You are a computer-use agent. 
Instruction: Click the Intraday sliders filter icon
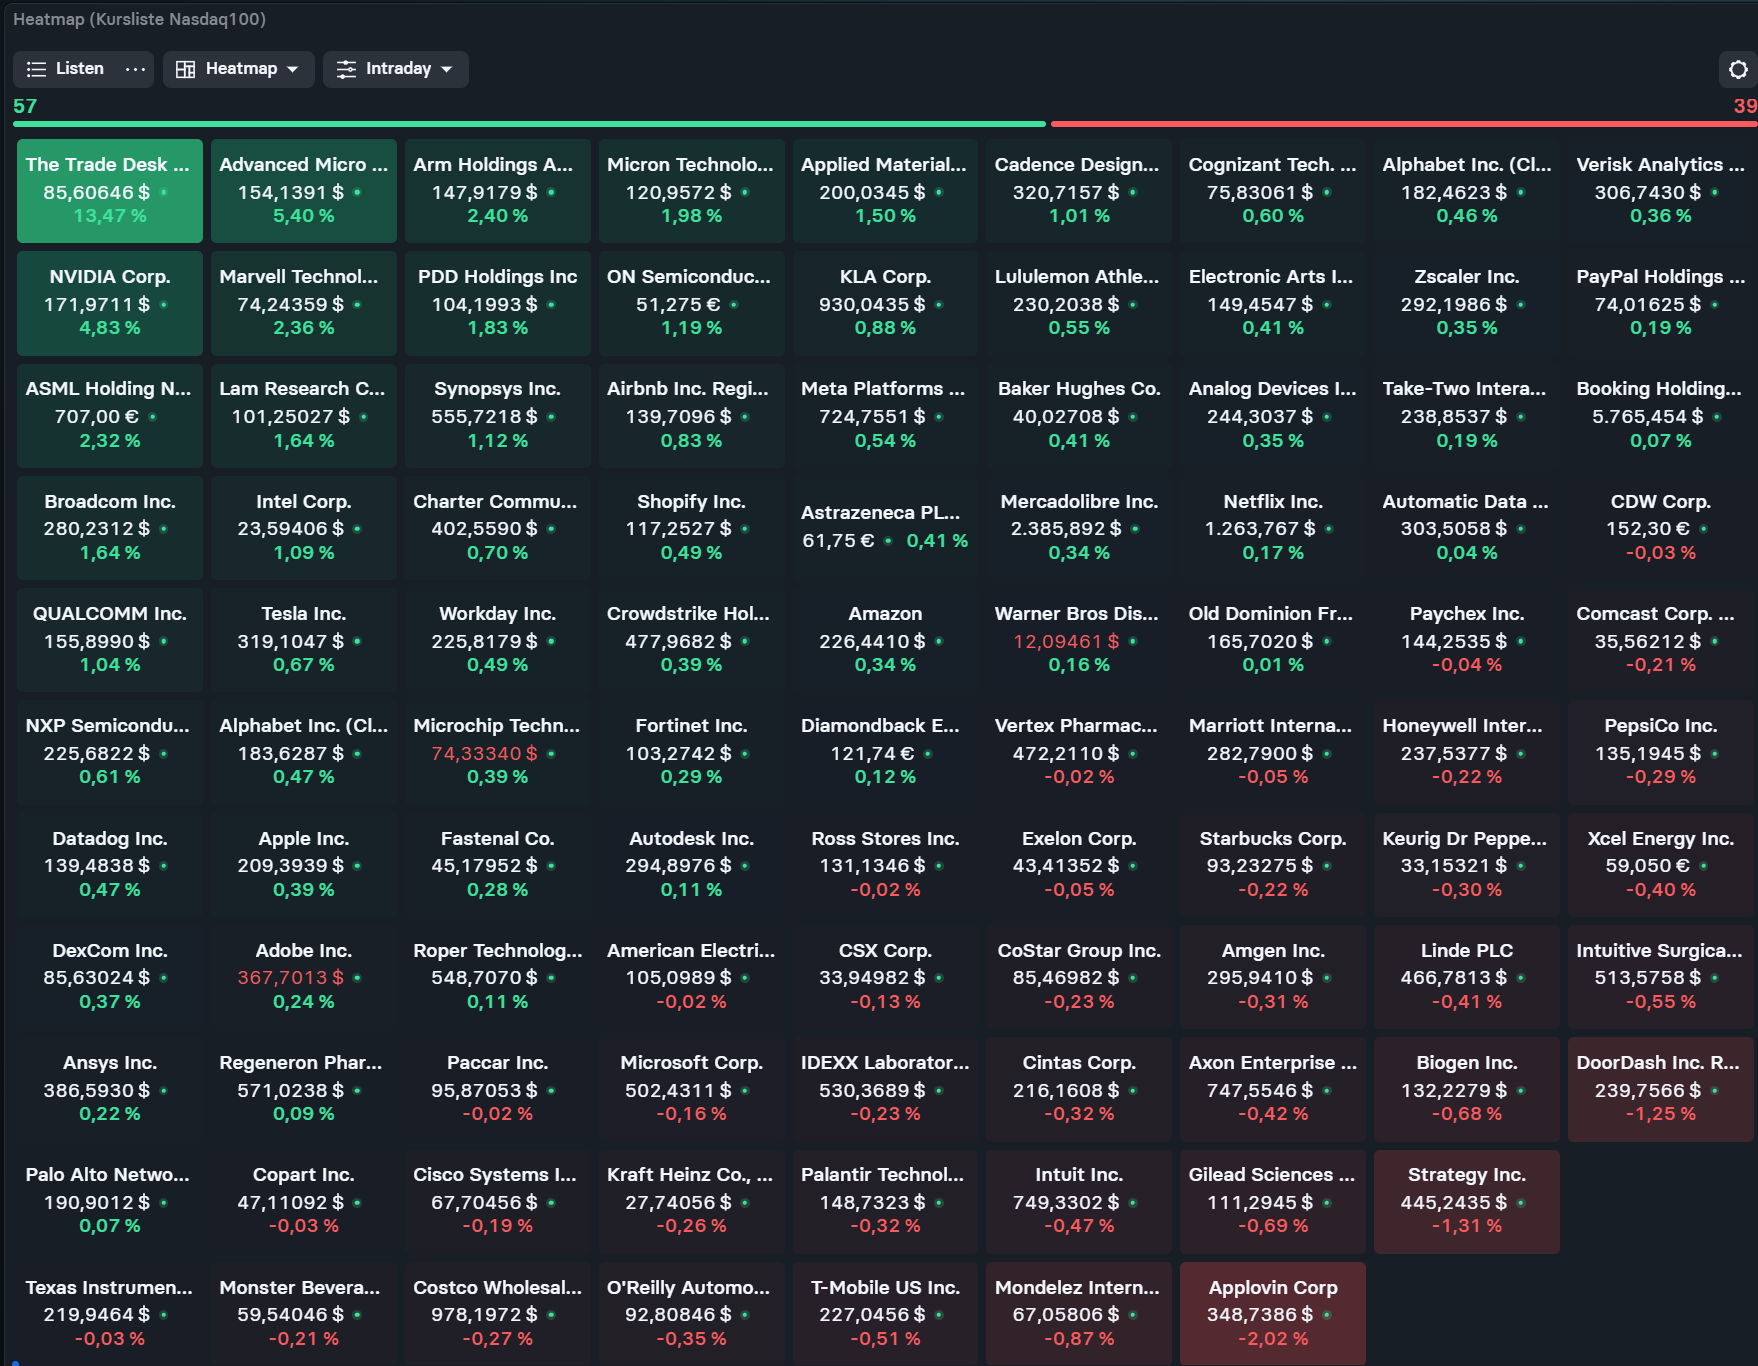(x=346, y=69)
